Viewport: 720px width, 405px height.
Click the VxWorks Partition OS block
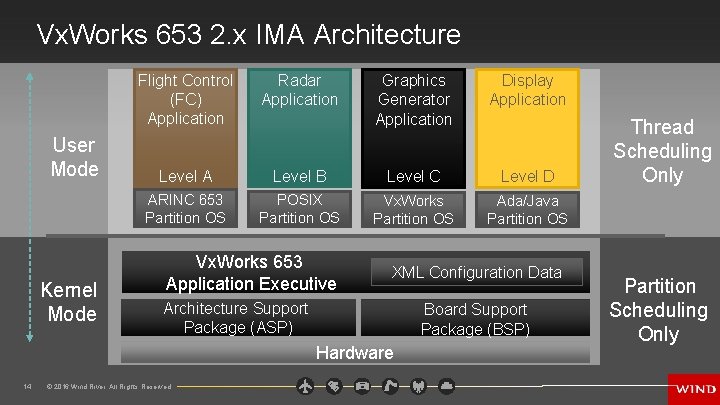click(x=413, y=209)
